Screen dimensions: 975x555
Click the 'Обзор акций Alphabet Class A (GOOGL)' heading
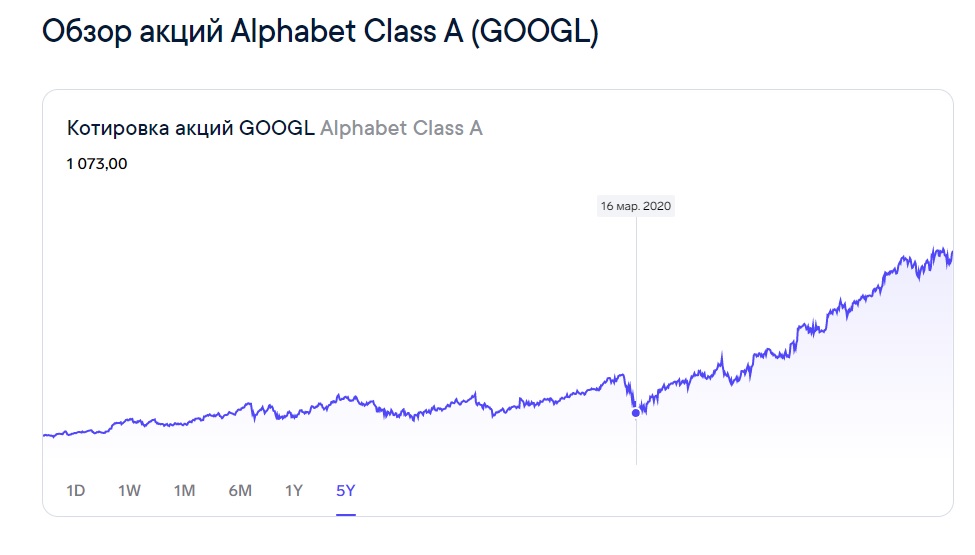(x=320, y=31)
